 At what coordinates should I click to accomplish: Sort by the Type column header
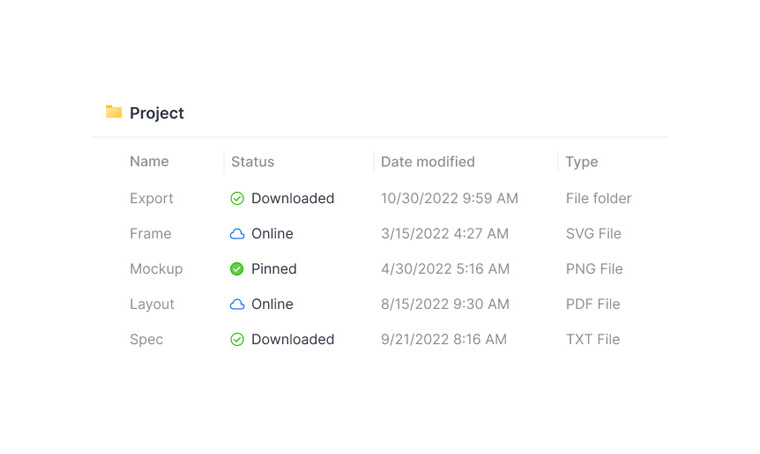[x=581, y=162]
